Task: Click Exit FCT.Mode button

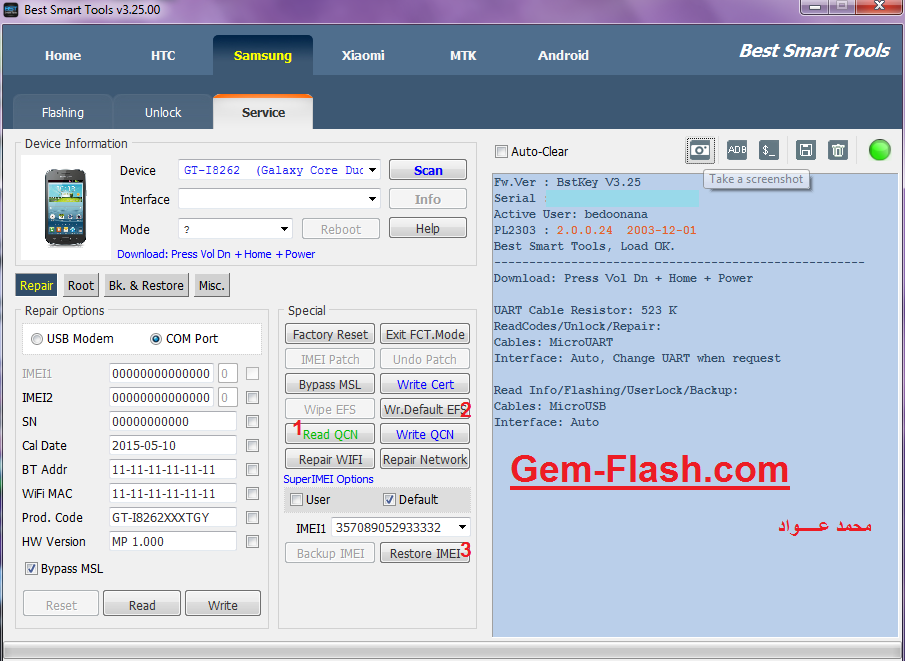Action: point(425,334)
